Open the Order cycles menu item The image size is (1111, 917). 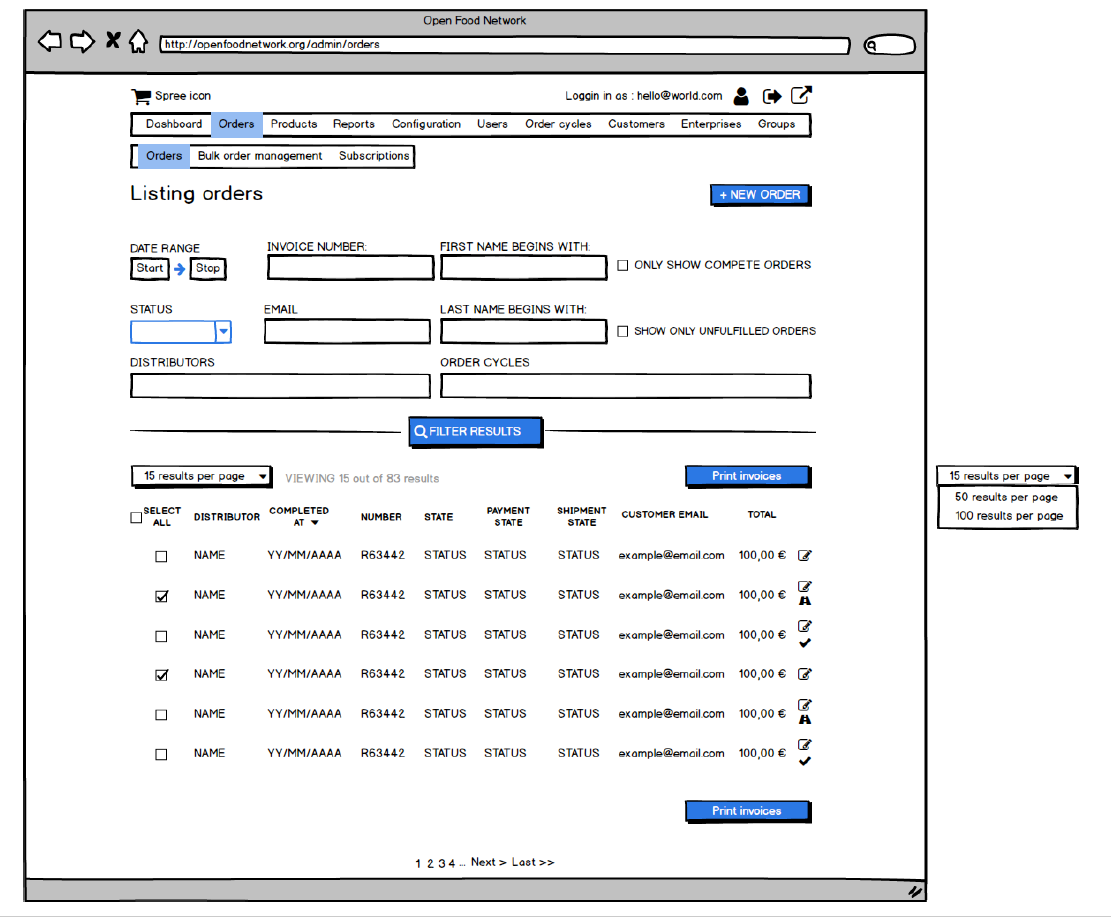(x=558, y=124)
